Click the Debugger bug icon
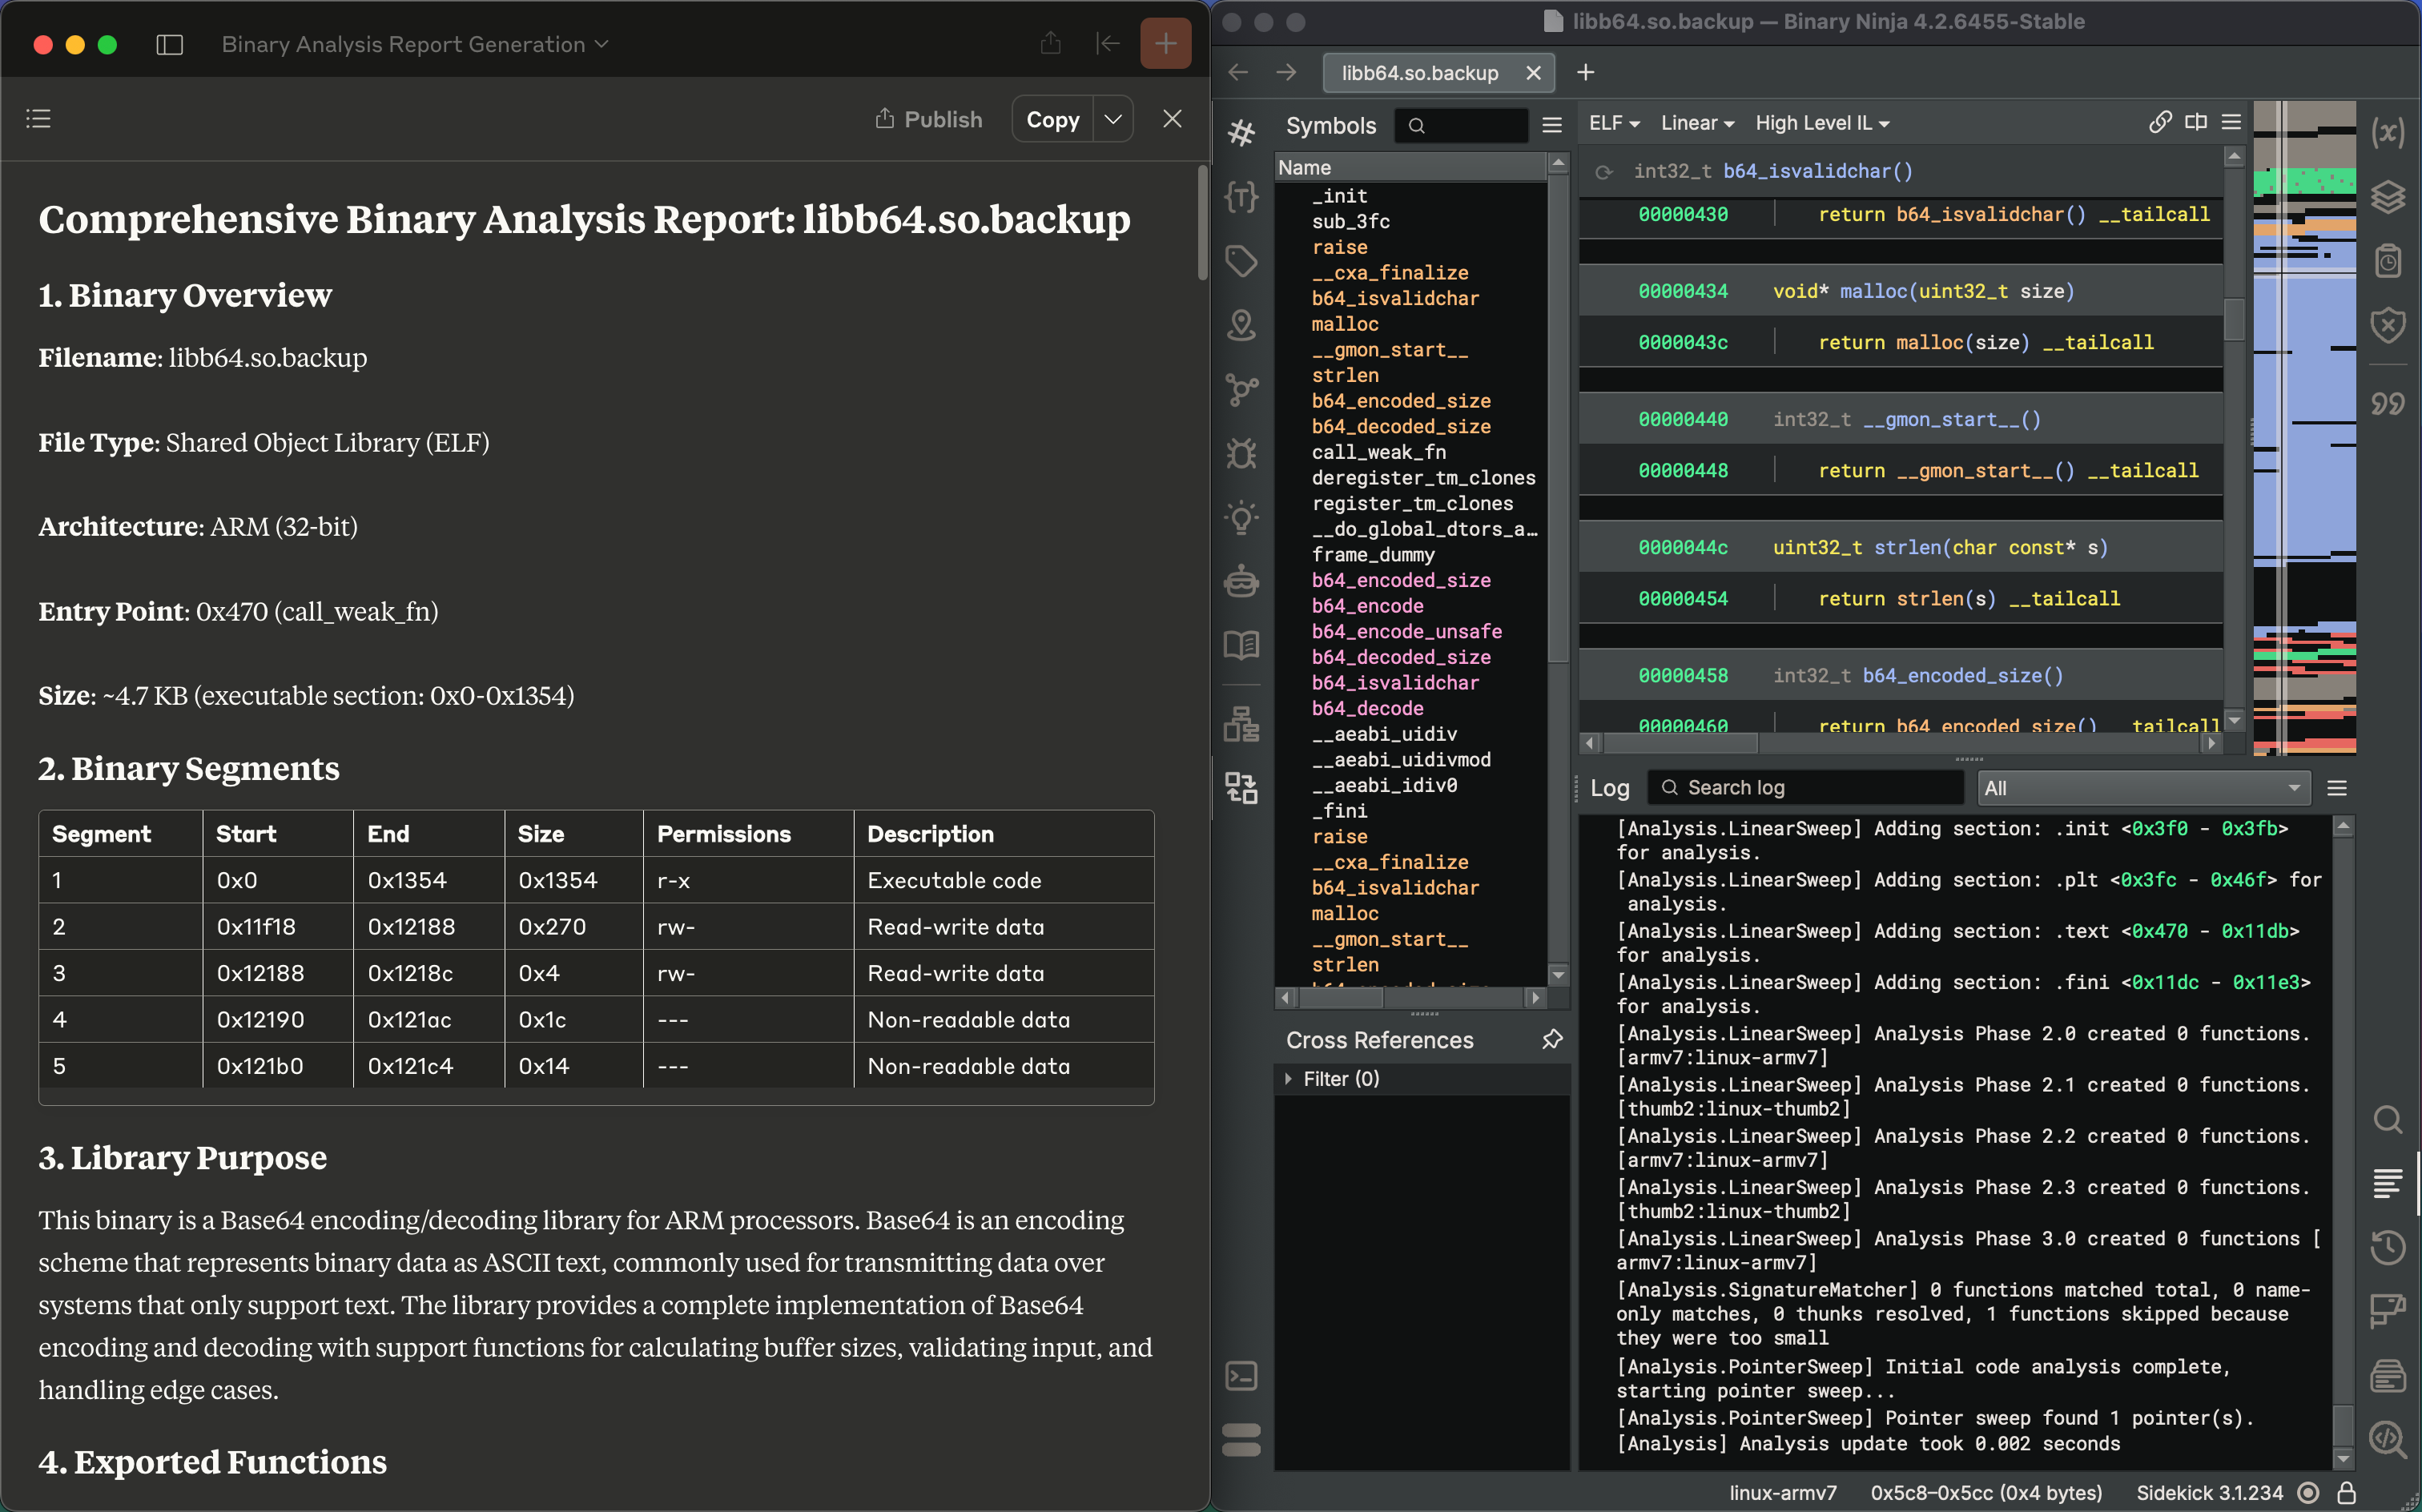2422x1512 pixels. [x=1241, y=454]
